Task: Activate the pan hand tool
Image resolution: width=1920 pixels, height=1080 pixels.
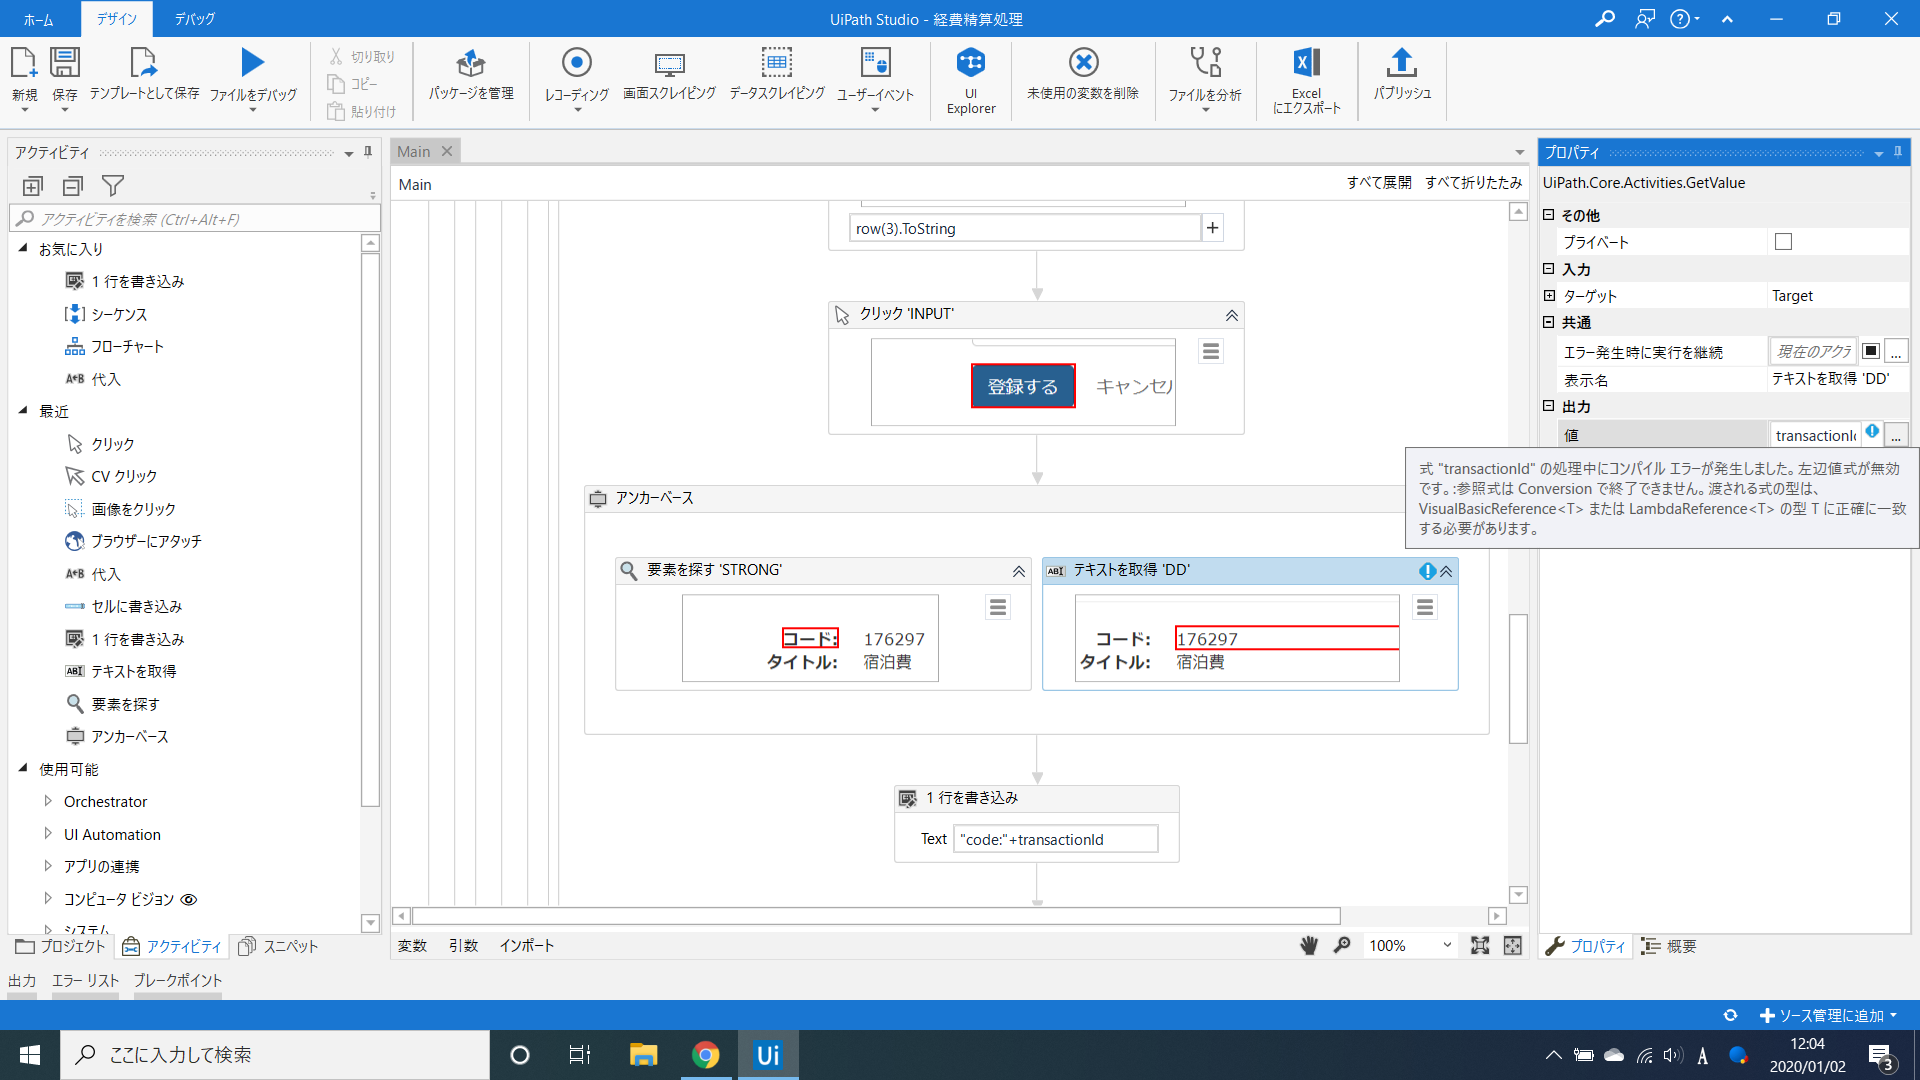Action: point(1309,945)
